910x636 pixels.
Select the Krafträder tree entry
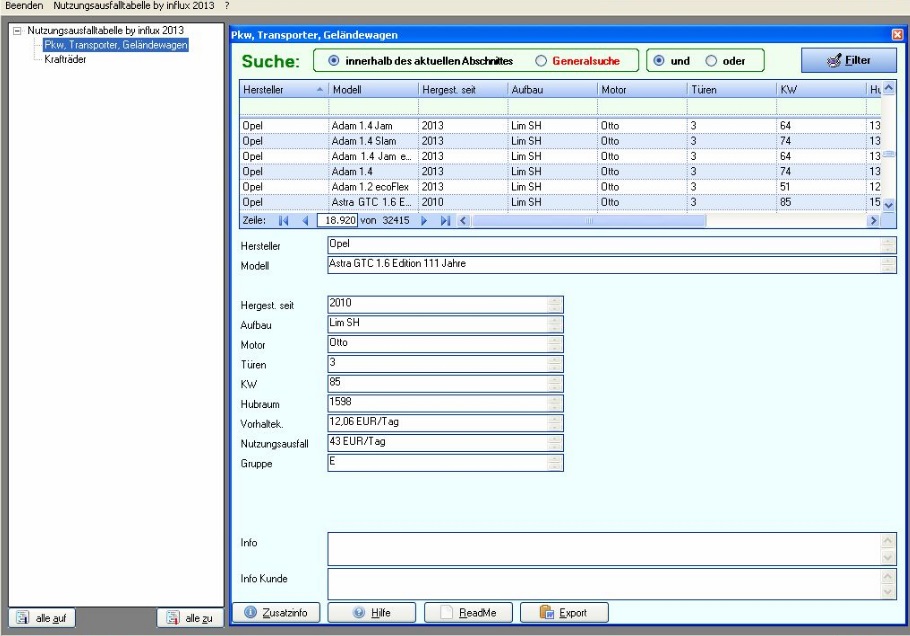(65, 59)
